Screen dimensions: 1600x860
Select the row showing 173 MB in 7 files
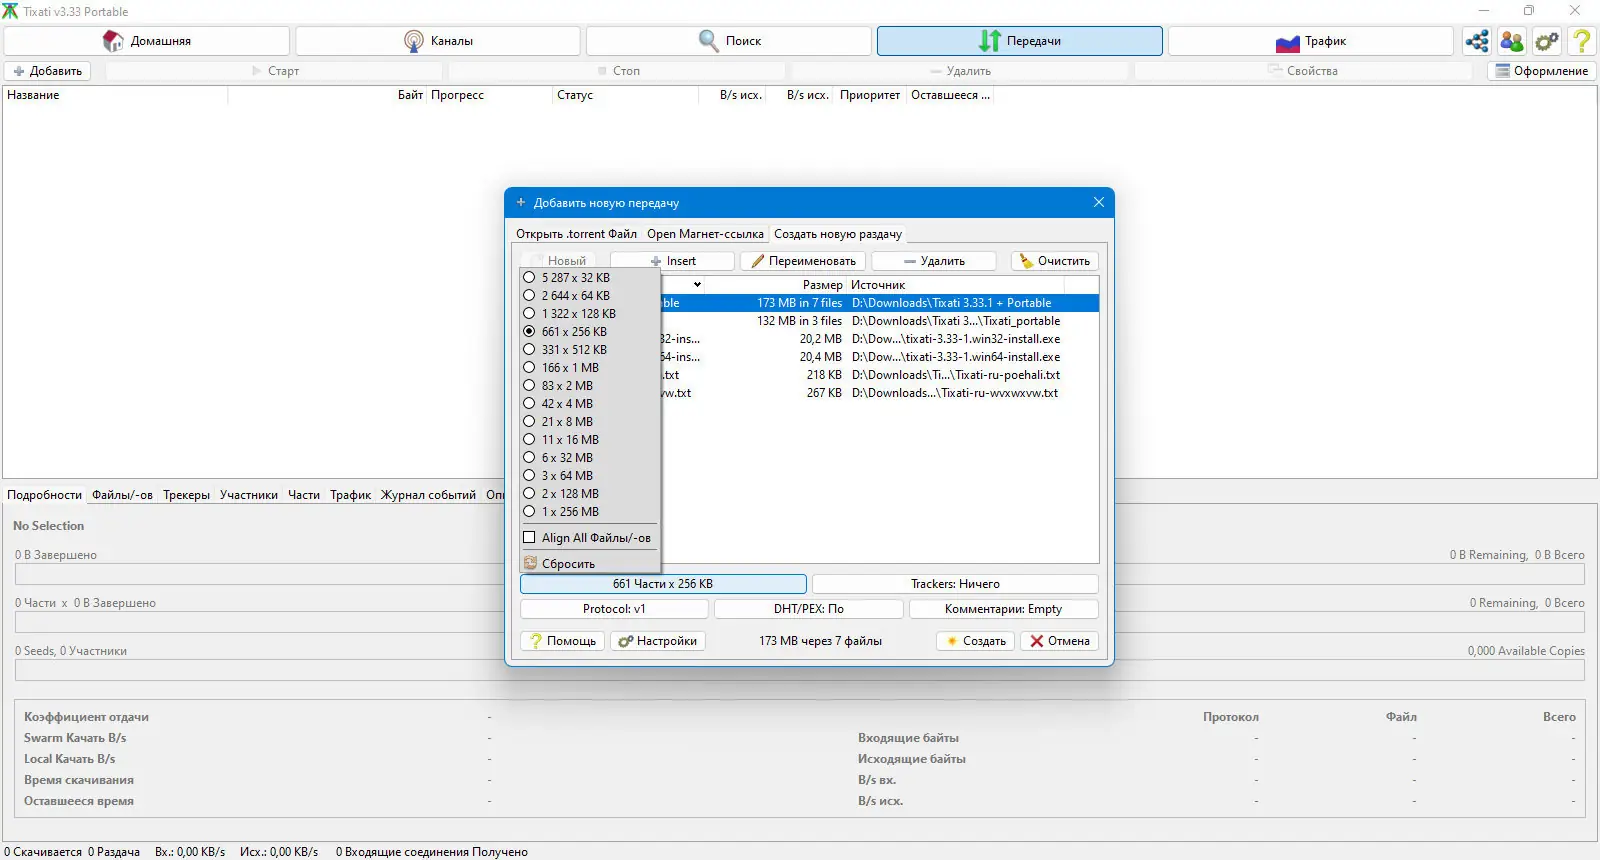[x=880, y=303]
